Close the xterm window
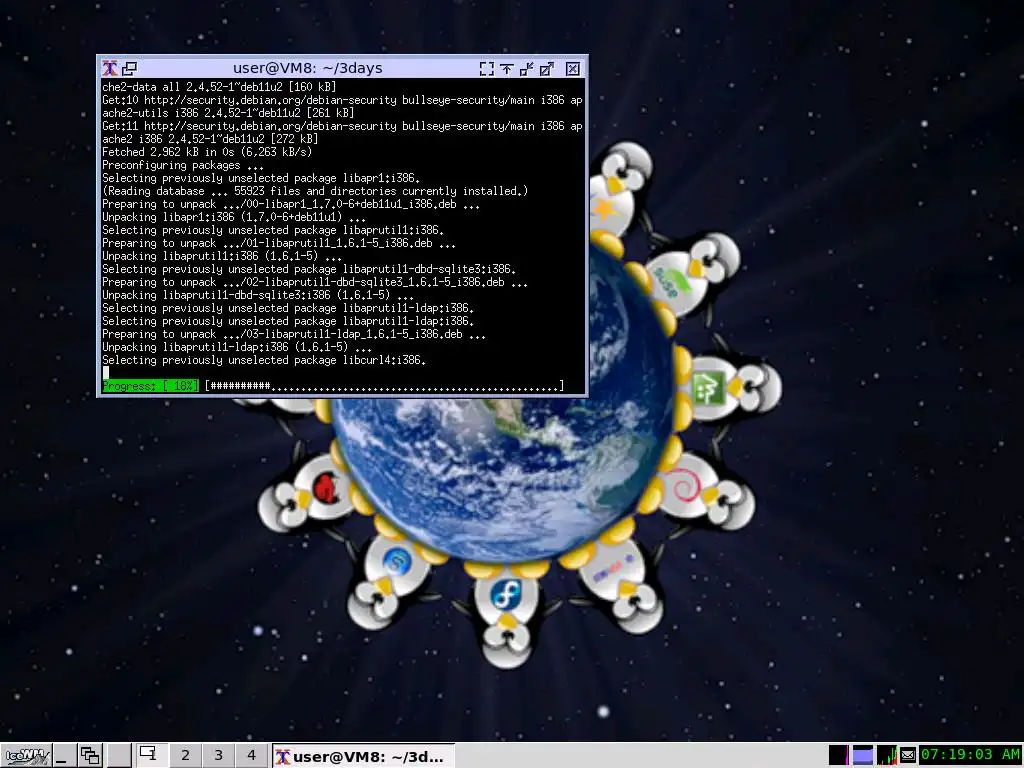The height and width of the screenshot is (768, 1024). point(573,69)
